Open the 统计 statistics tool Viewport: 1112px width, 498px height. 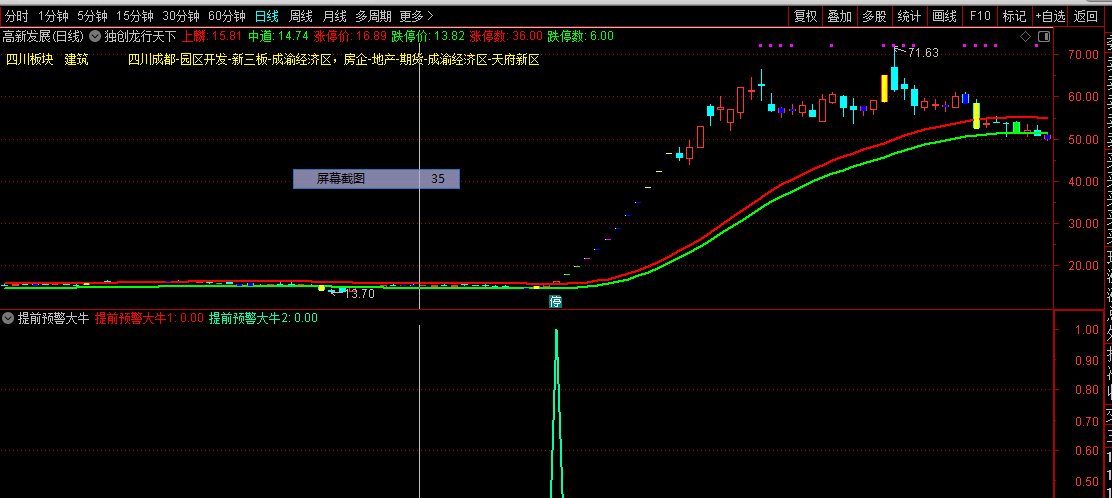click(909, 16)
